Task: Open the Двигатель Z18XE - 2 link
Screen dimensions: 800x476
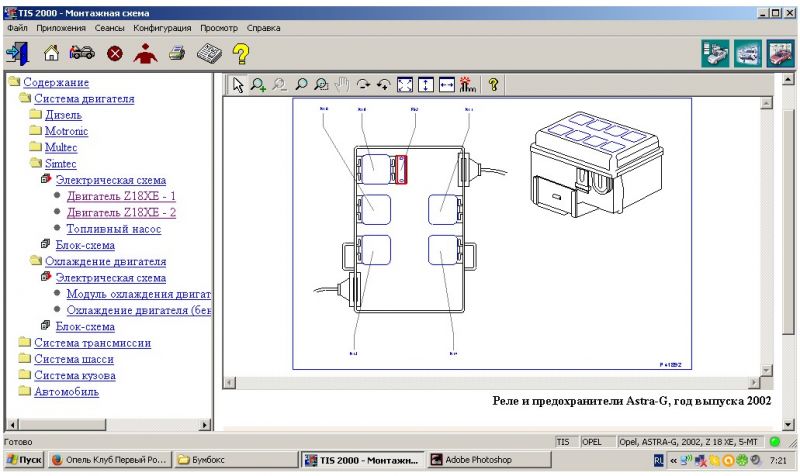Action: click(x=121, y=212)
